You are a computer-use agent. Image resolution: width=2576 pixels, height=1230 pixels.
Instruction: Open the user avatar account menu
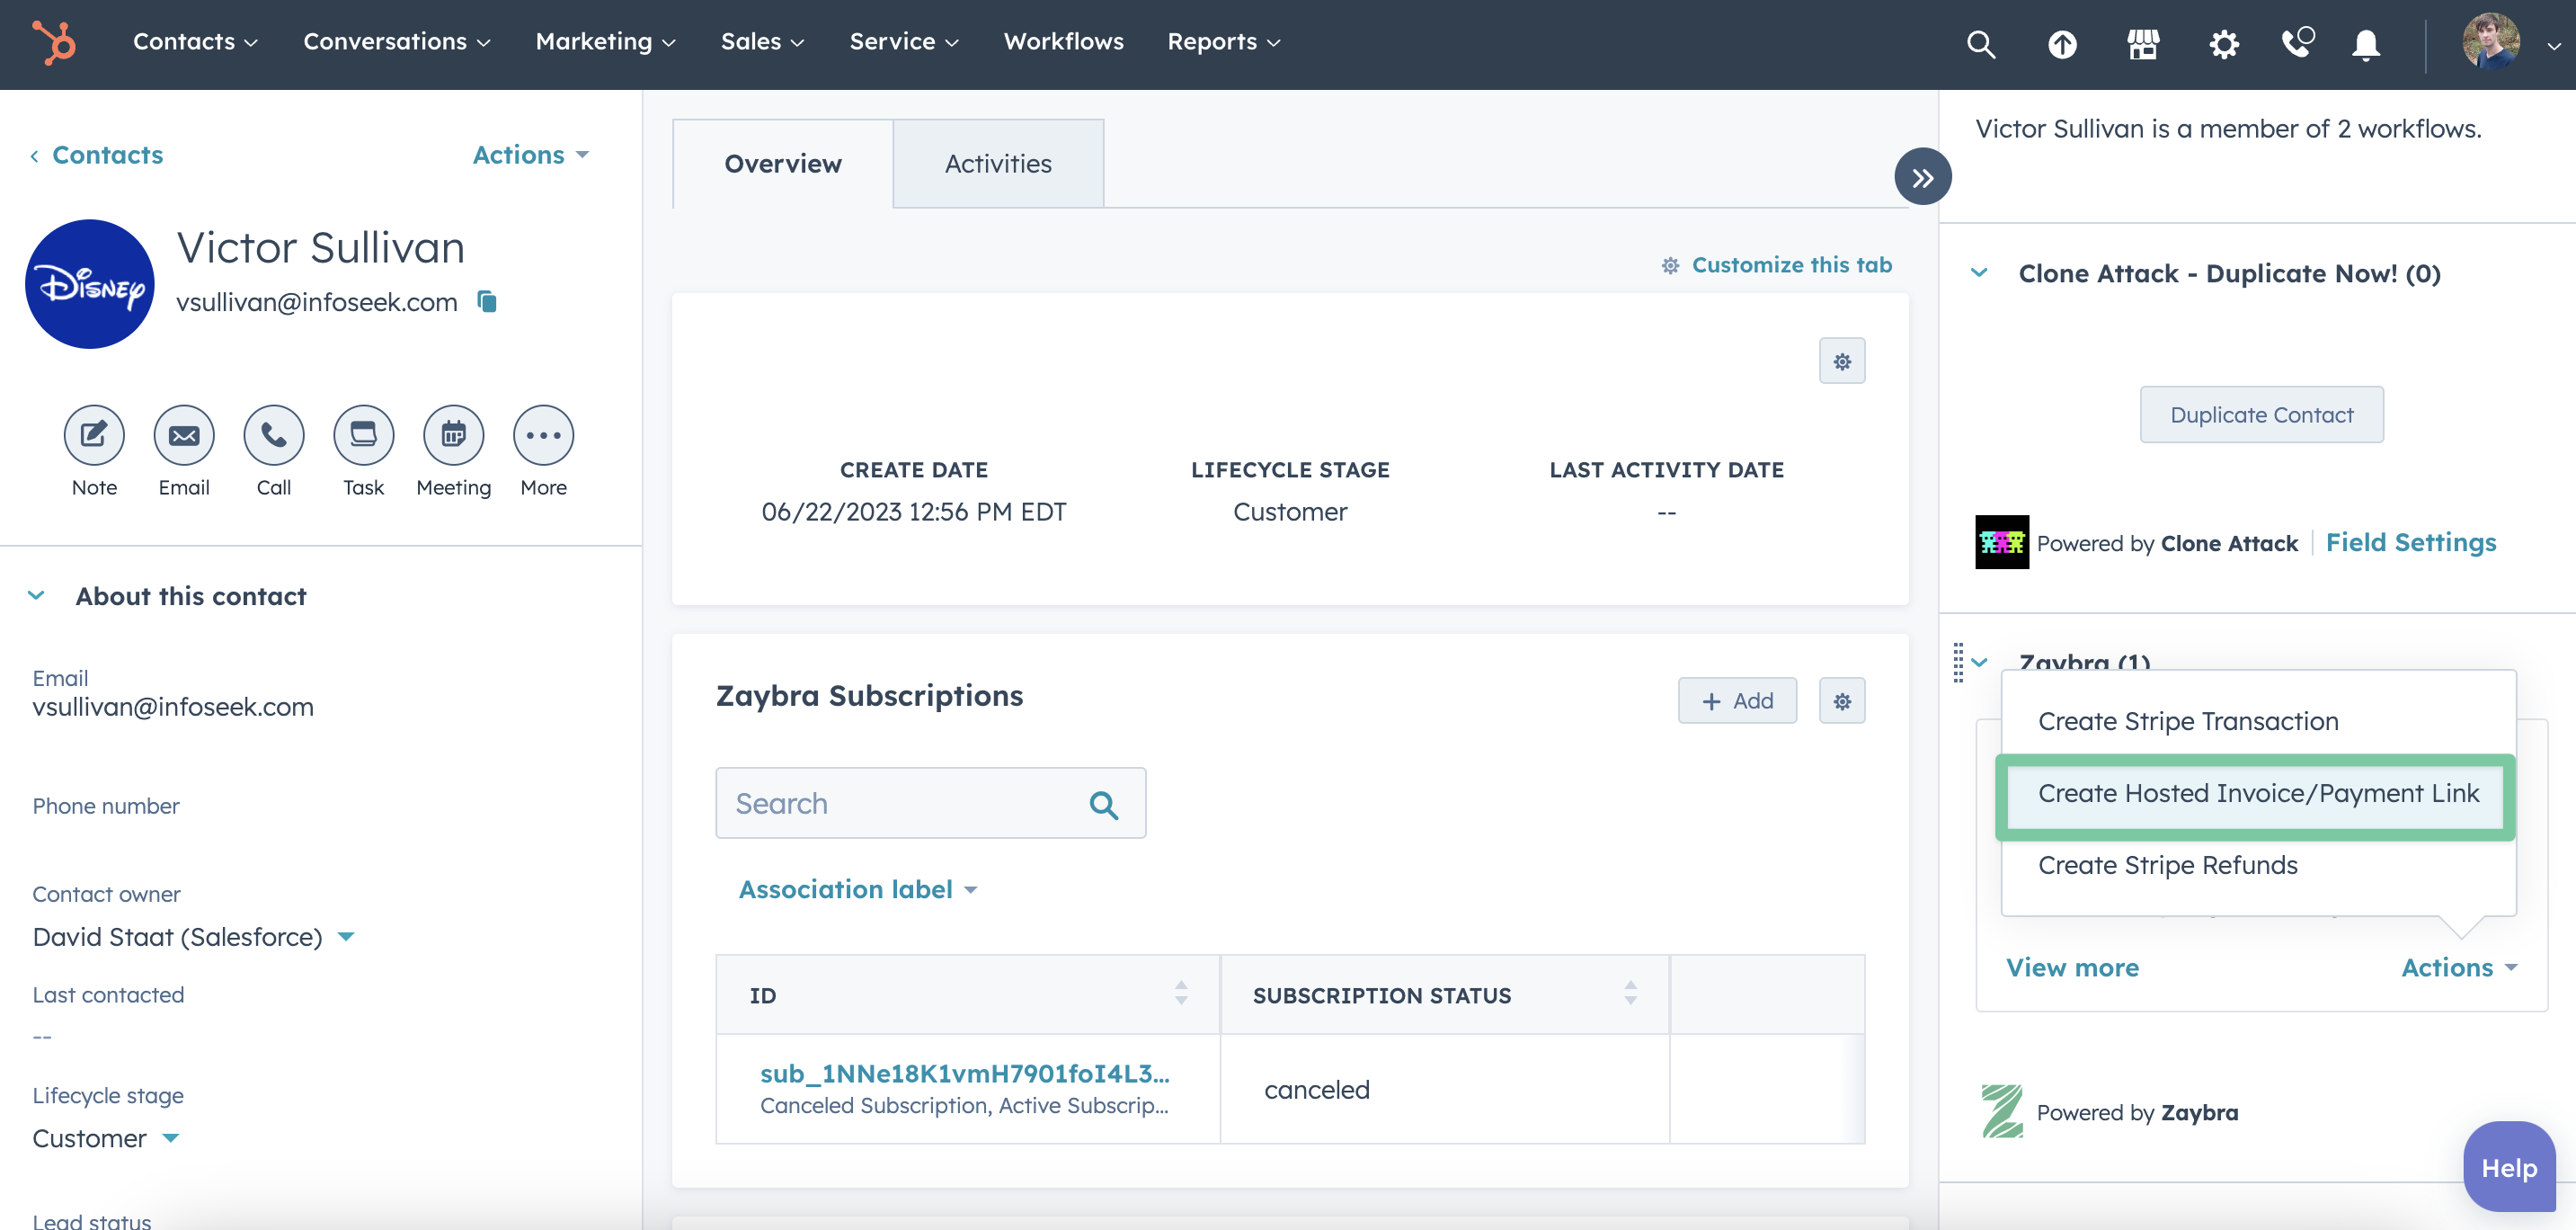tap(2490, 41)
